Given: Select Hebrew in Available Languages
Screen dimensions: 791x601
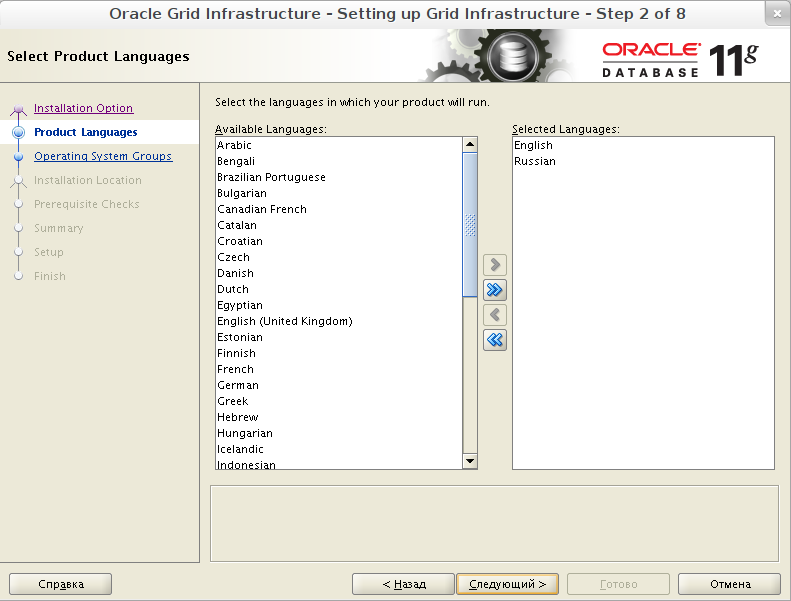Looking at the screenshot, I should pyautogui.click(x=338, y=417).
